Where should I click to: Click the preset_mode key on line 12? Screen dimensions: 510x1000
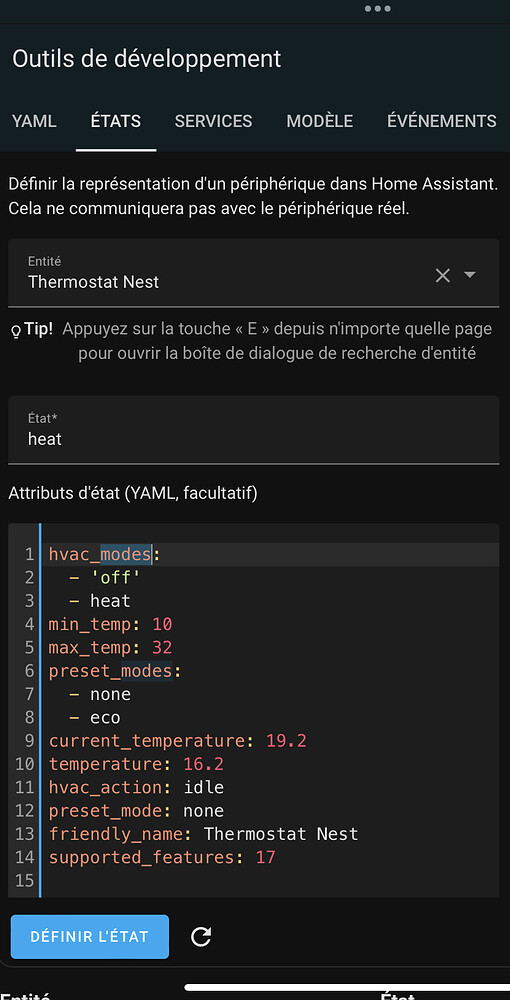105,811
